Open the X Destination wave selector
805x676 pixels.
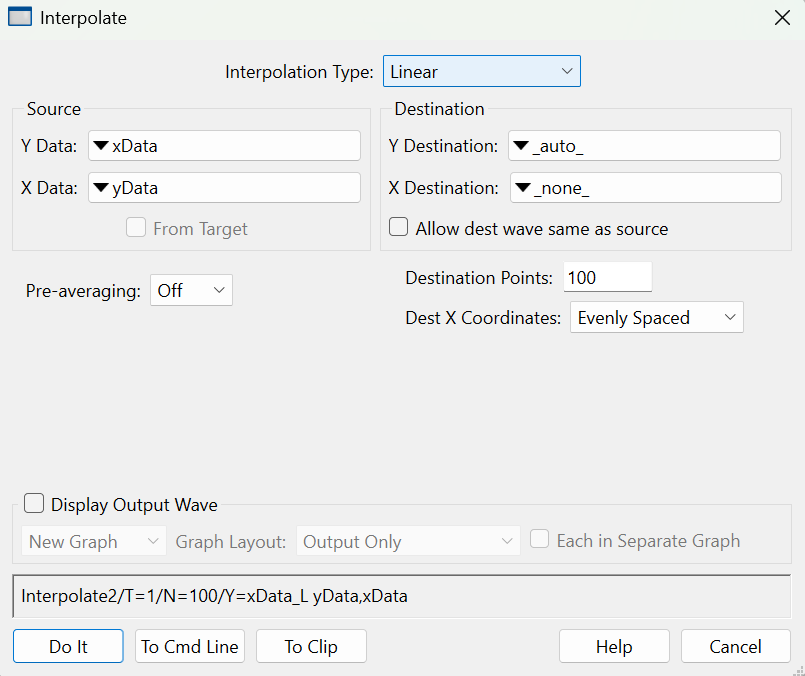(645, 188)
